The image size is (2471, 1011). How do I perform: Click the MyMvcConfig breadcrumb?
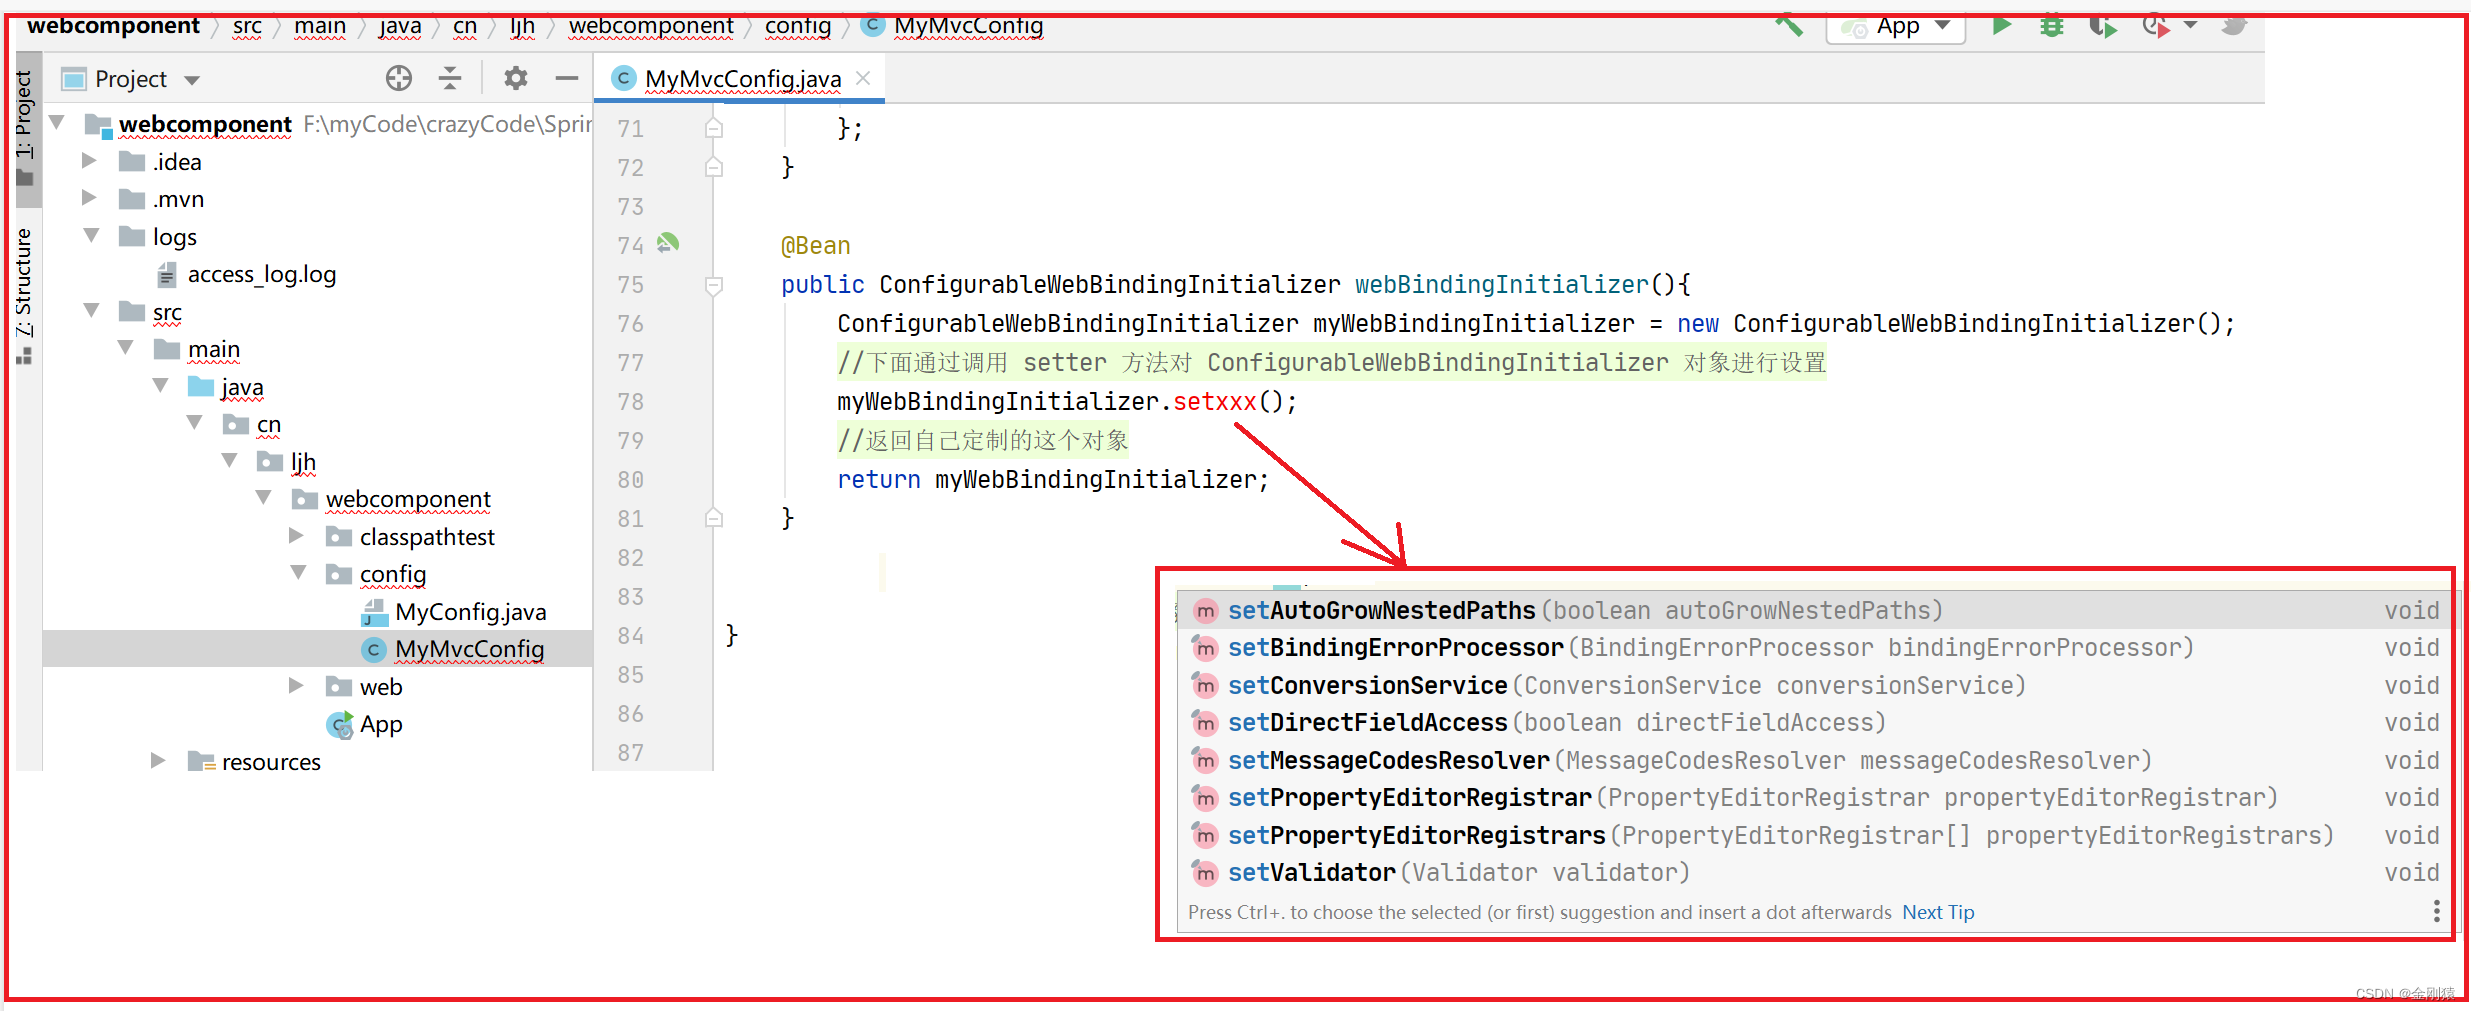coord(955,27)
